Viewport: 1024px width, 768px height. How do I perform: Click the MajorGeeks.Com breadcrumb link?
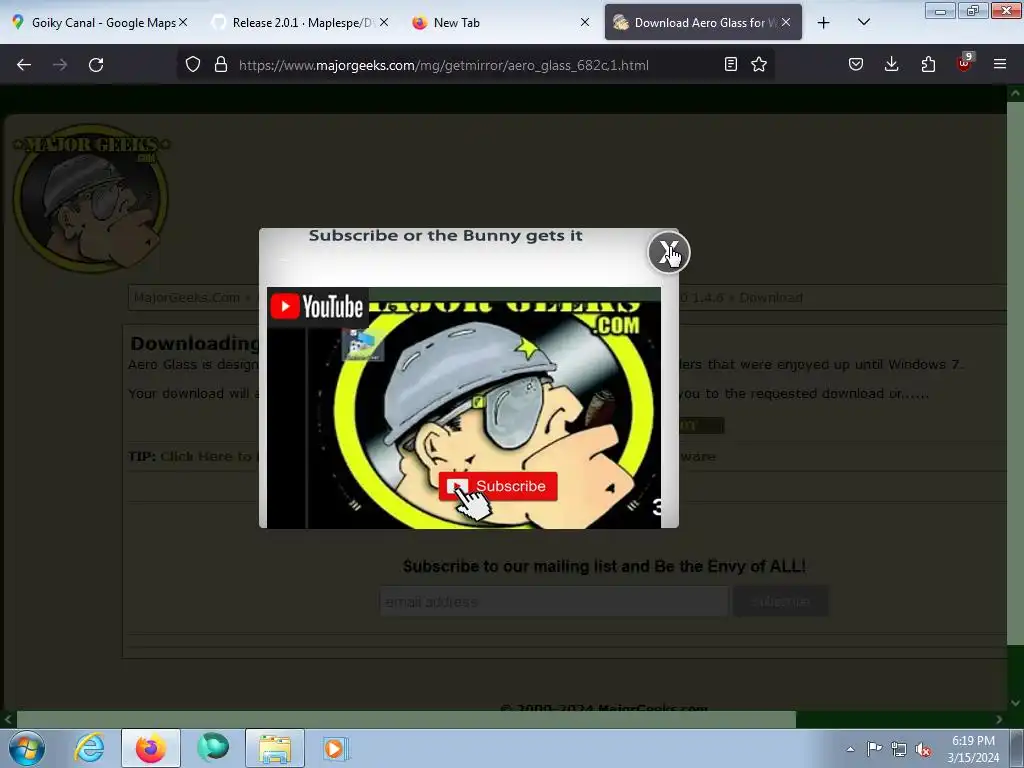(187, 298)
